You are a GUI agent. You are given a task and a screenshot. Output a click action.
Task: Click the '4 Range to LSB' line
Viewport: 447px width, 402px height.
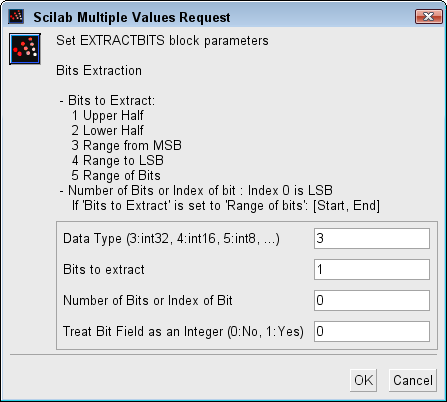pyautogui.click(x=117, y=160)
